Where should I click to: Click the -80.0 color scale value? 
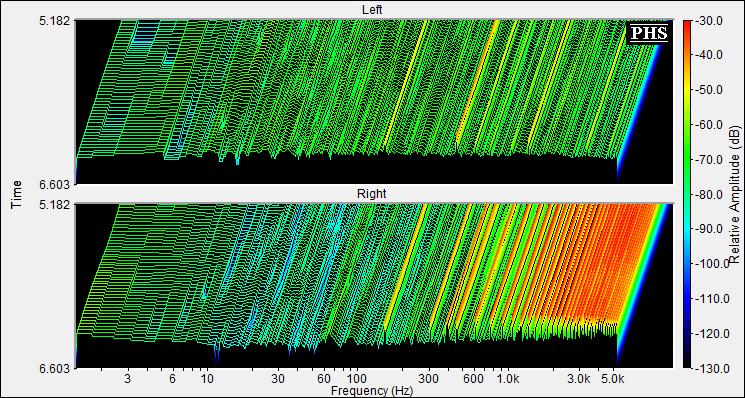[x=709, y=194]
